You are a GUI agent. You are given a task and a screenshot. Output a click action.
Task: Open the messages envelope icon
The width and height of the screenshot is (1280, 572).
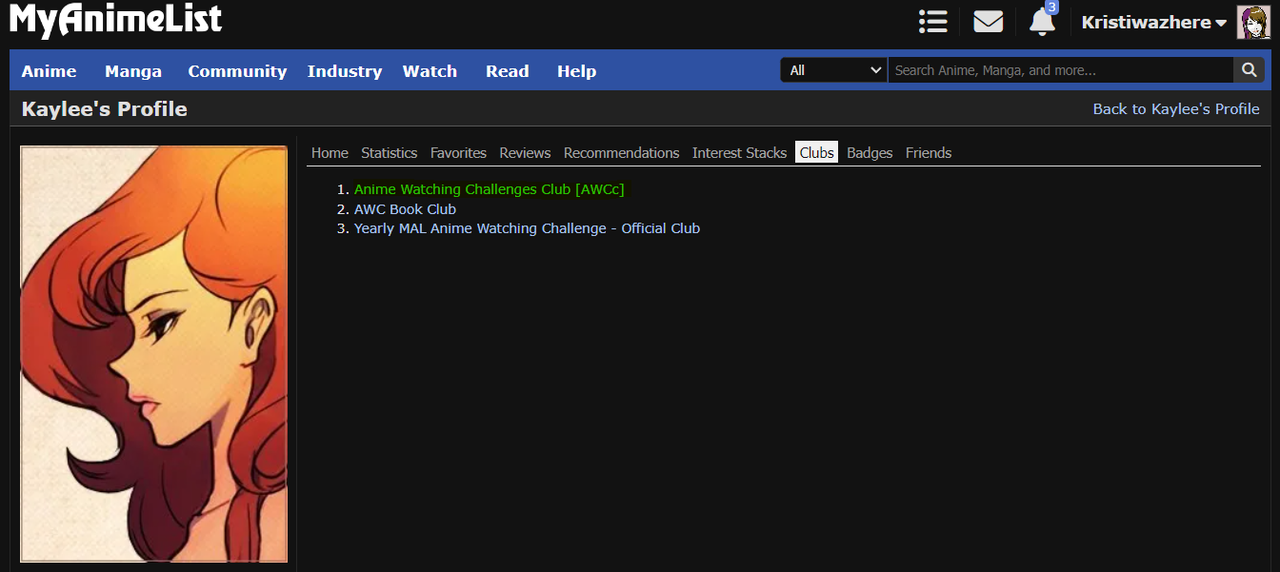pyautogui.click(x=988, y=21)
